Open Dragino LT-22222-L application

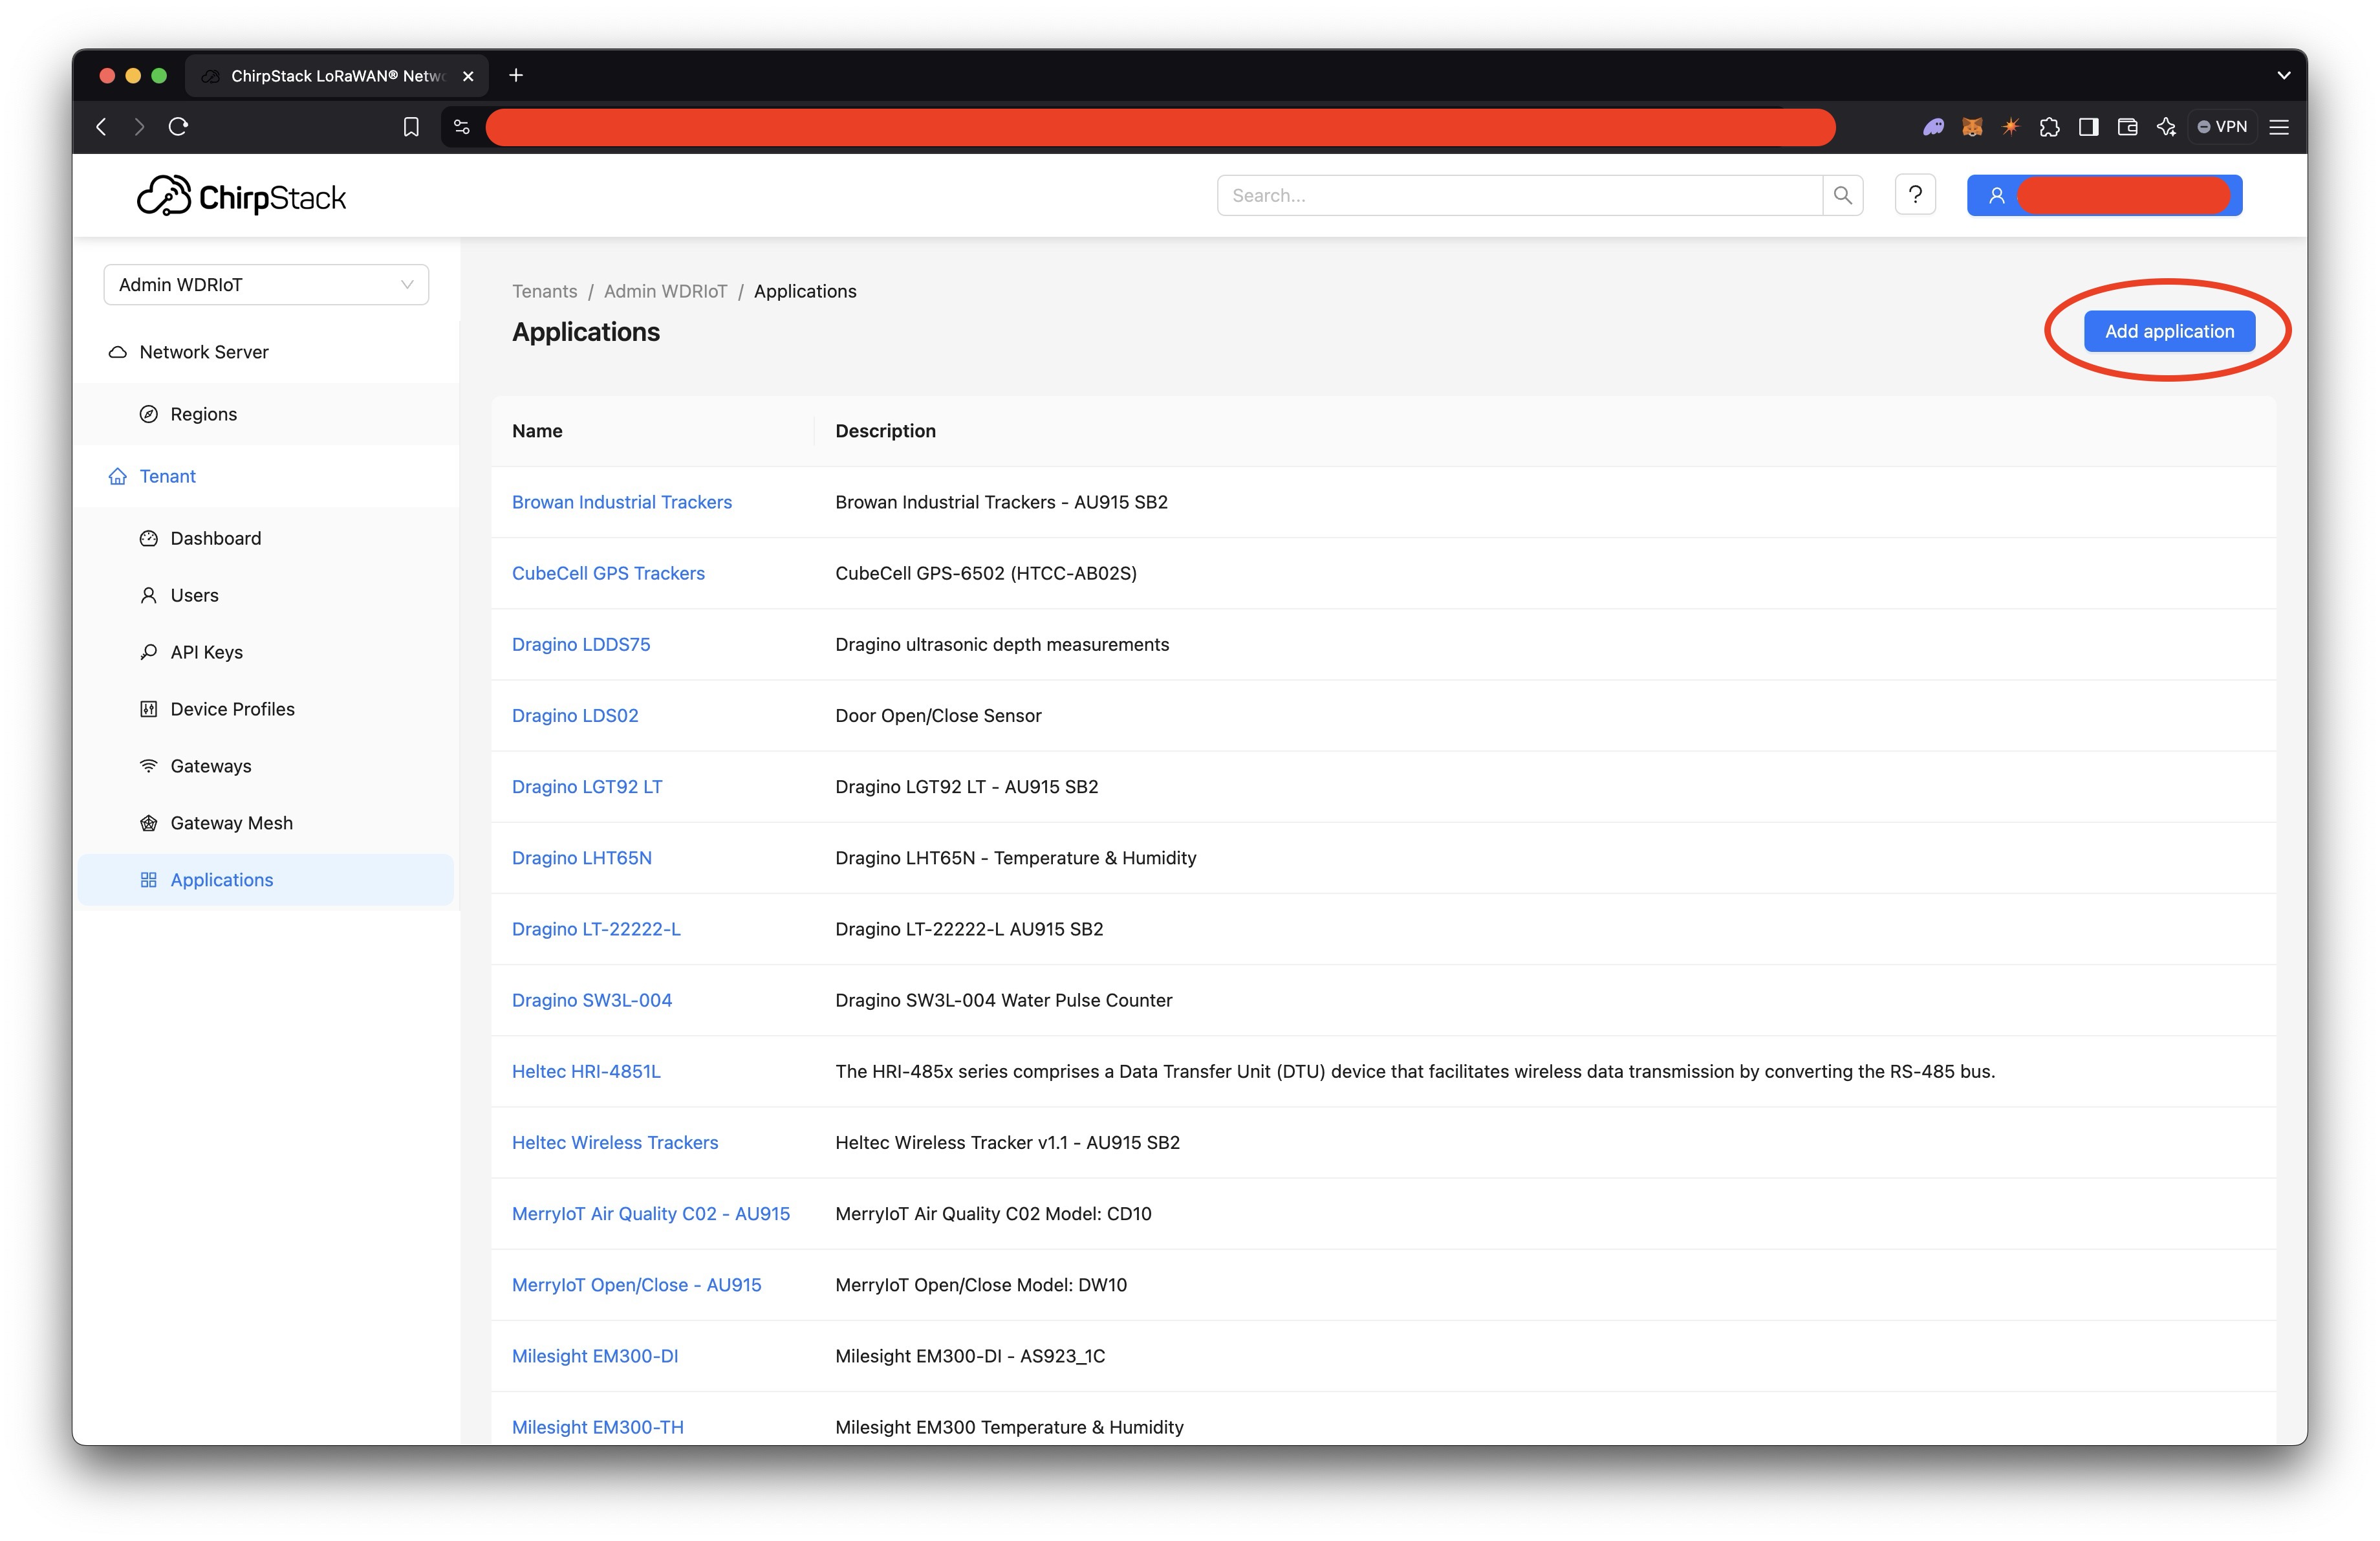click(x=596, y=928)
